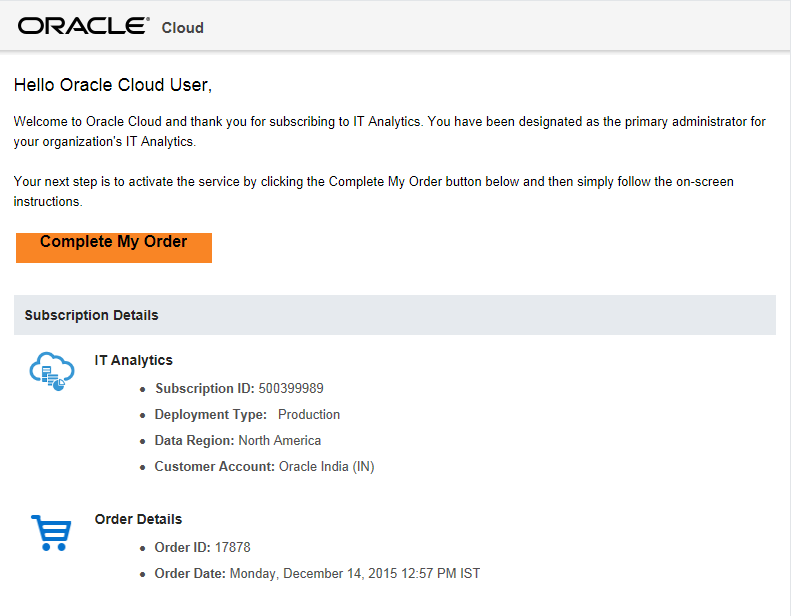Click the Welcome to Oracle Cloud paragraph
The image size is (791, 616).
tap(390, 132)
